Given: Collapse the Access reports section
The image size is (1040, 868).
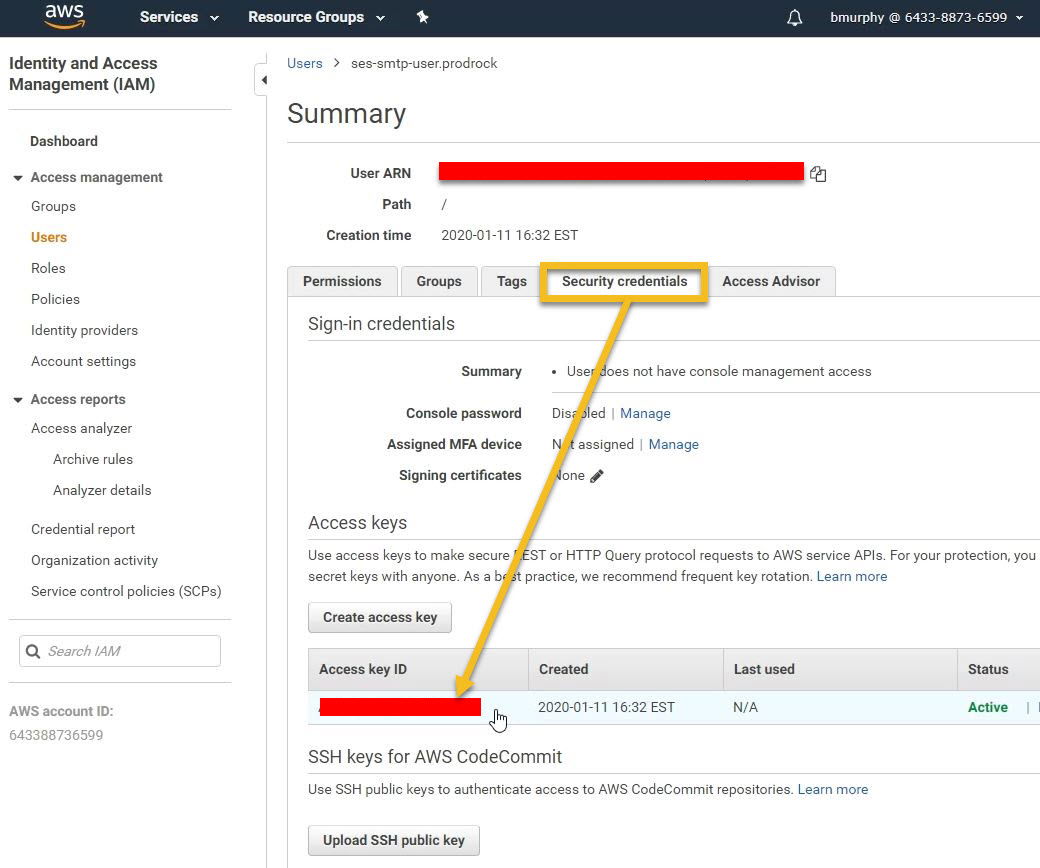Looking at the screenshot, I should pos(18,400).
